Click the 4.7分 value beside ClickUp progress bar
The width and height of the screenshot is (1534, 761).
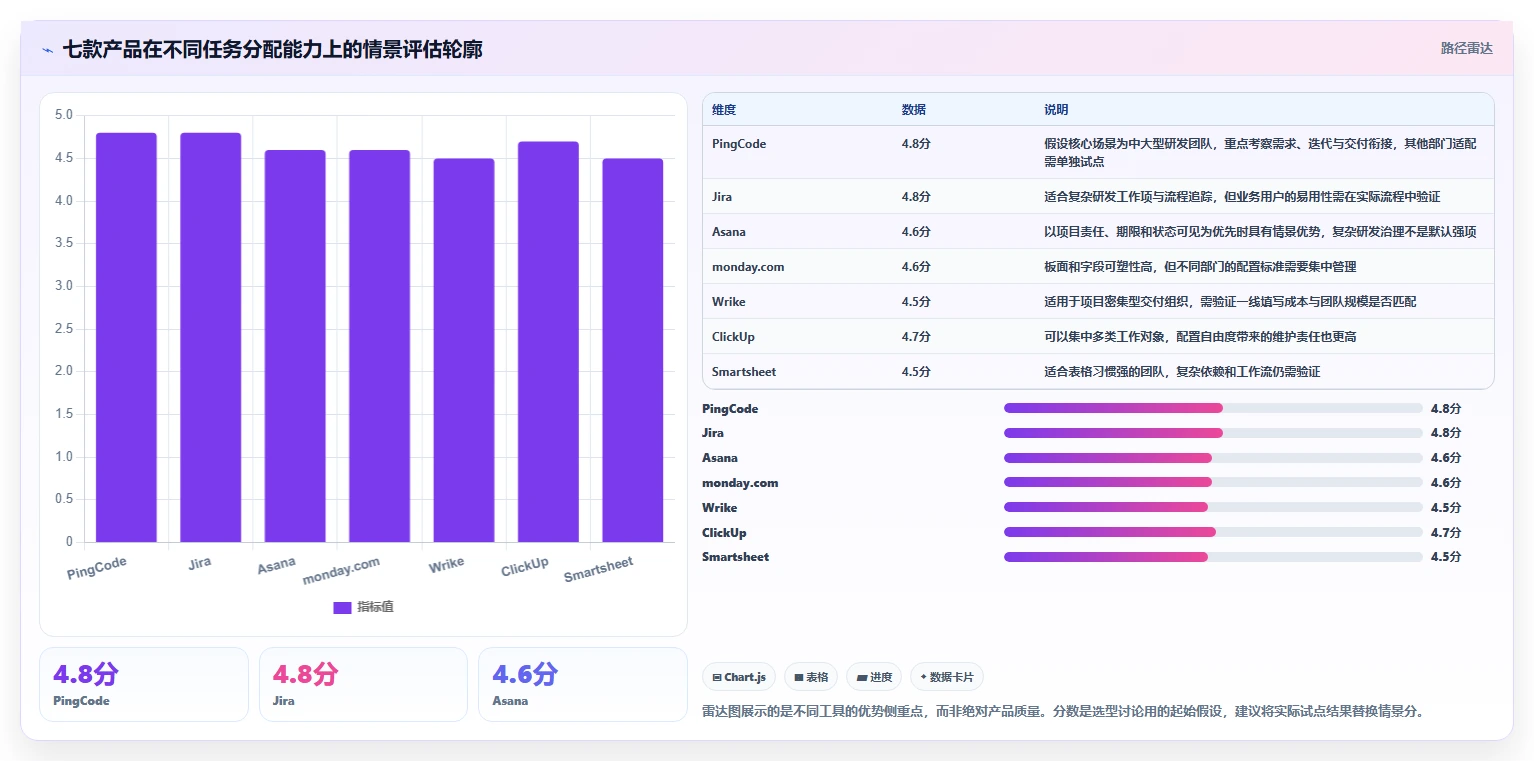[x=1446, y=533]
